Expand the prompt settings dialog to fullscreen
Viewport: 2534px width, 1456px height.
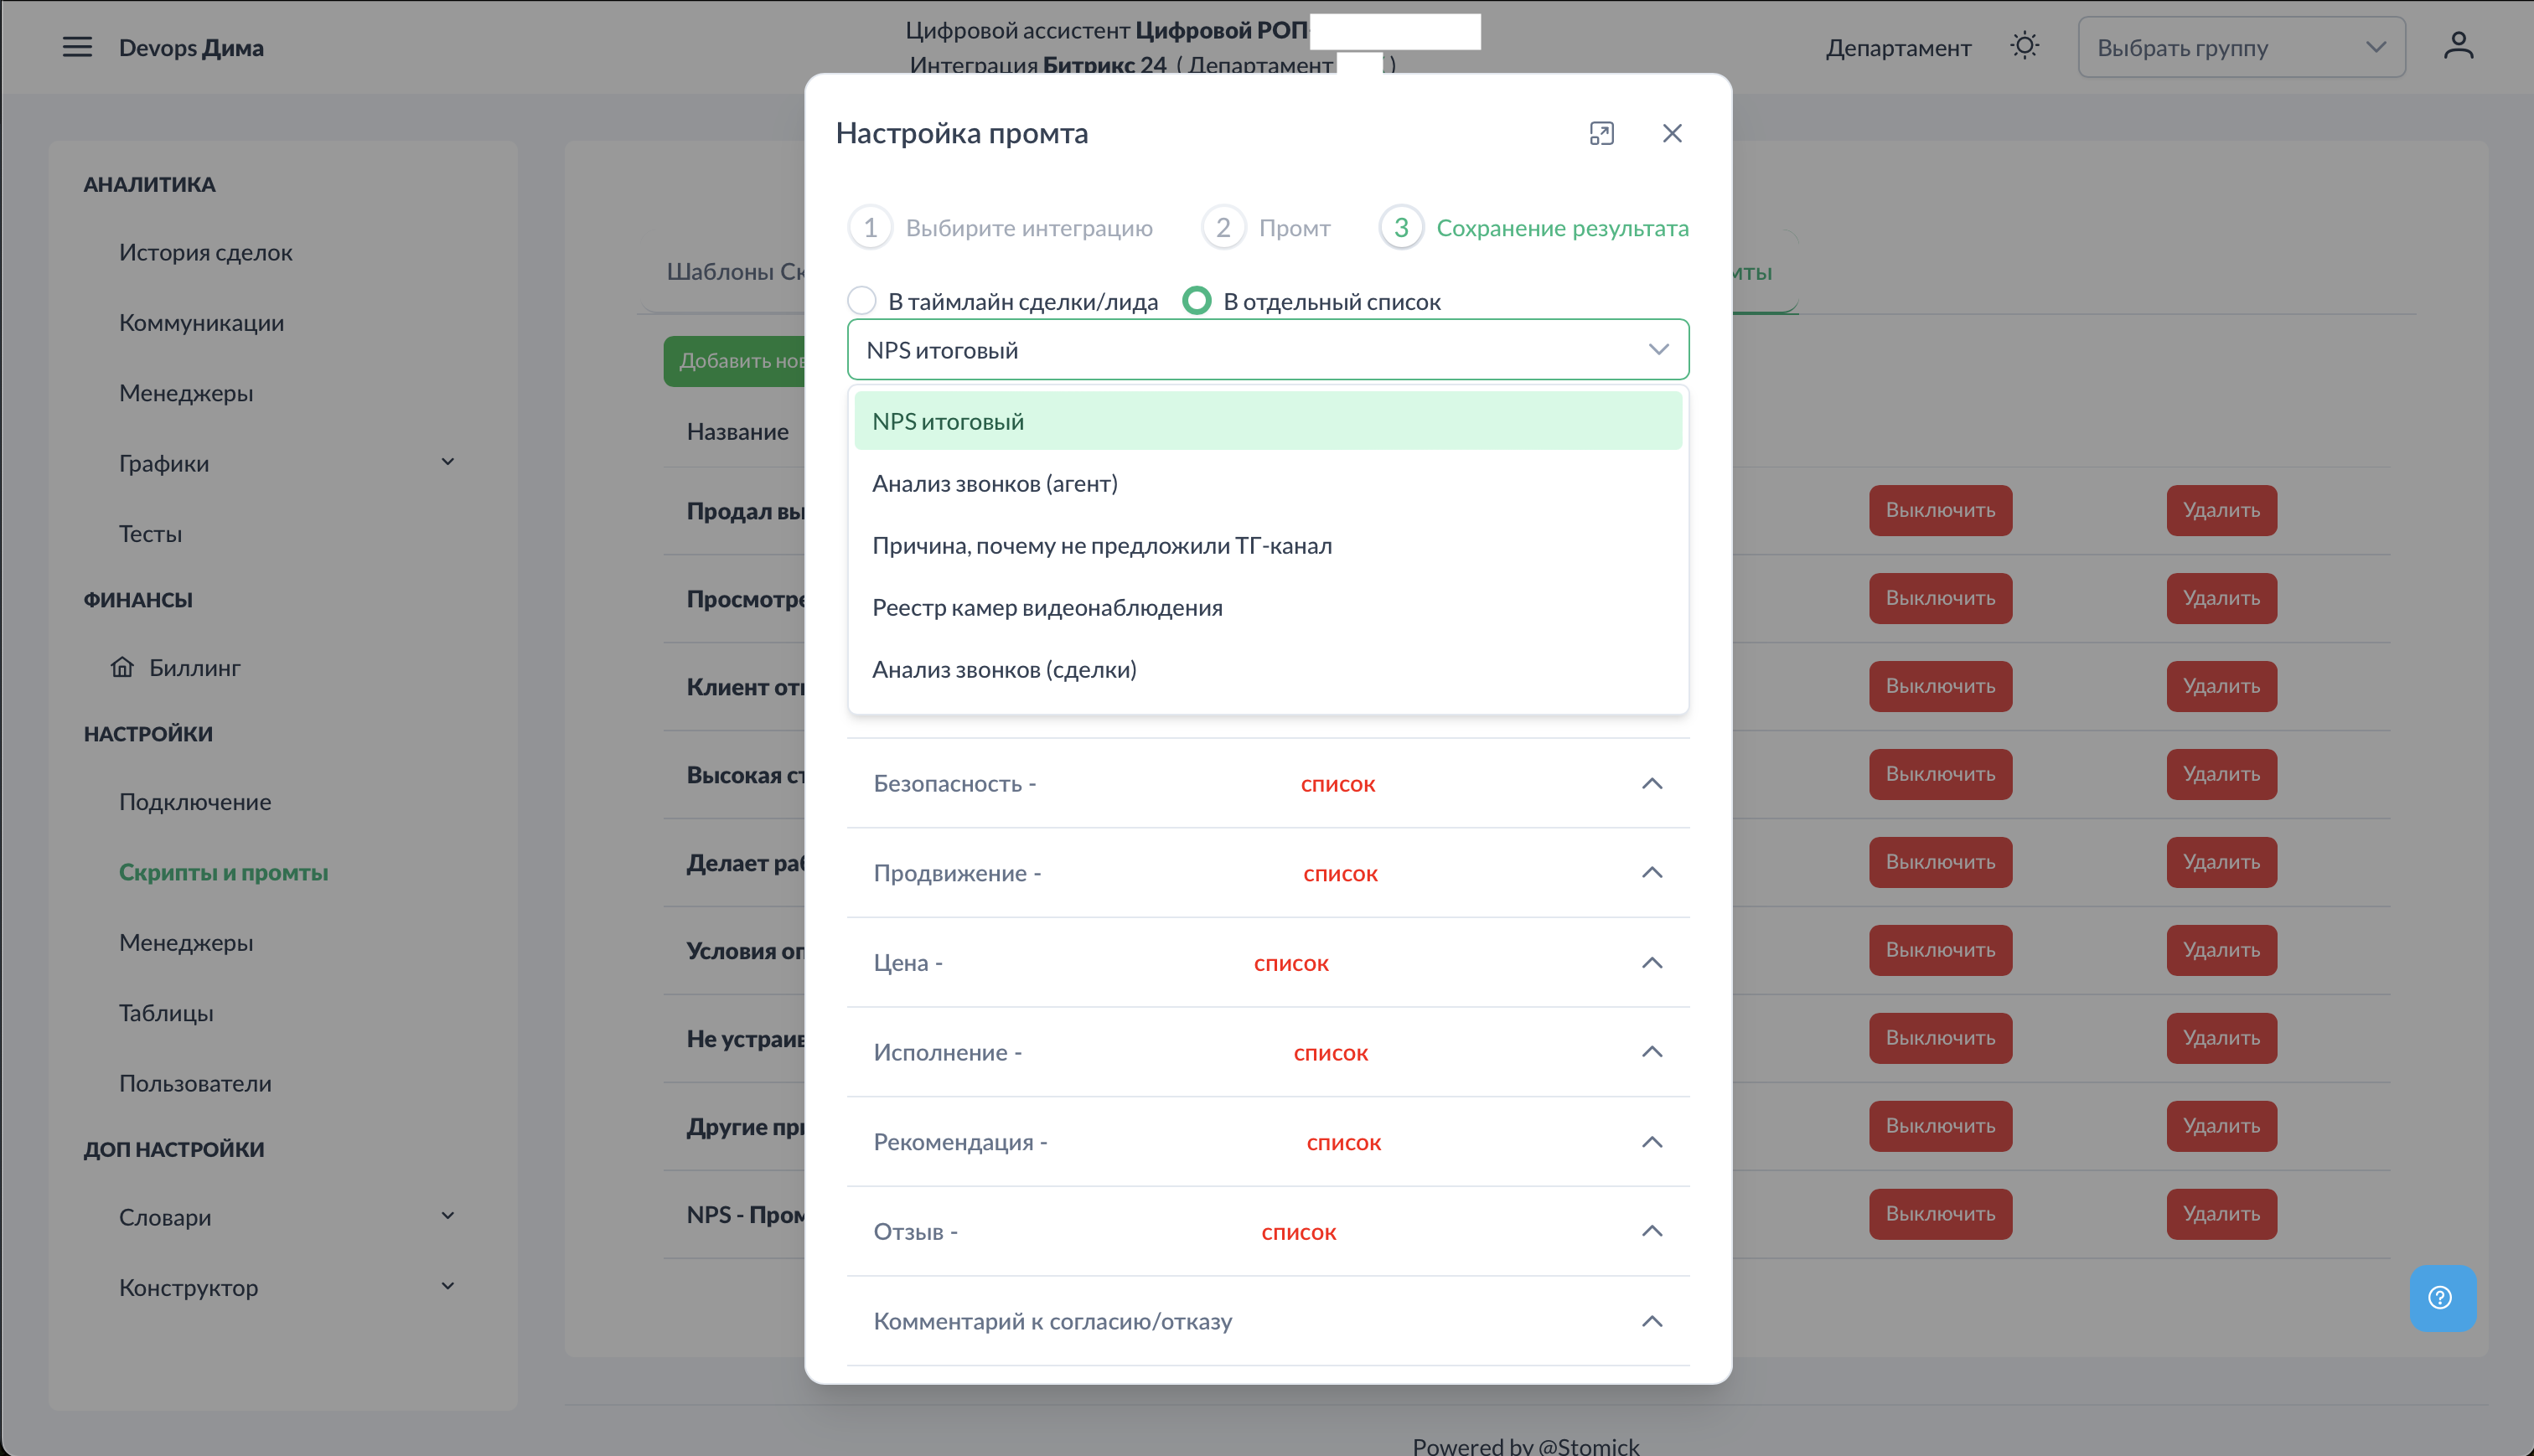(1601, 133)
